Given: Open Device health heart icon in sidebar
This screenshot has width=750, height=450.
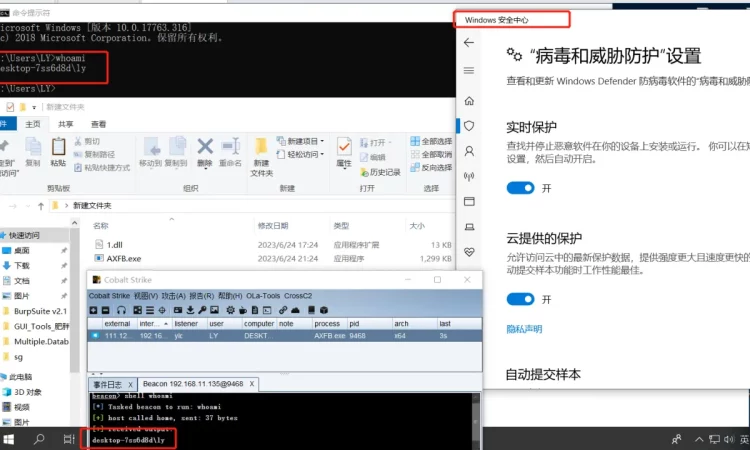Looking at the screenshot, I should [x=469, y=252].
